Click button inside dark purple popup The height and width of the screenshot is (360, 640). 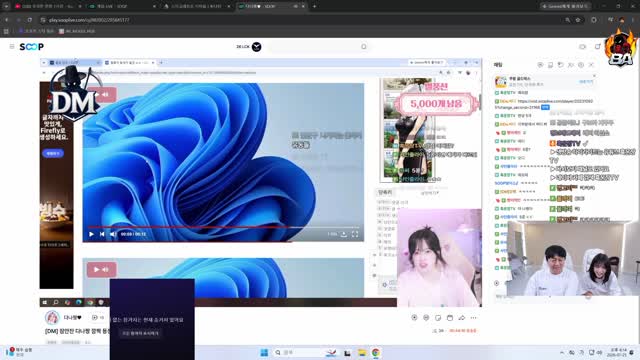(x=140, y=333)
